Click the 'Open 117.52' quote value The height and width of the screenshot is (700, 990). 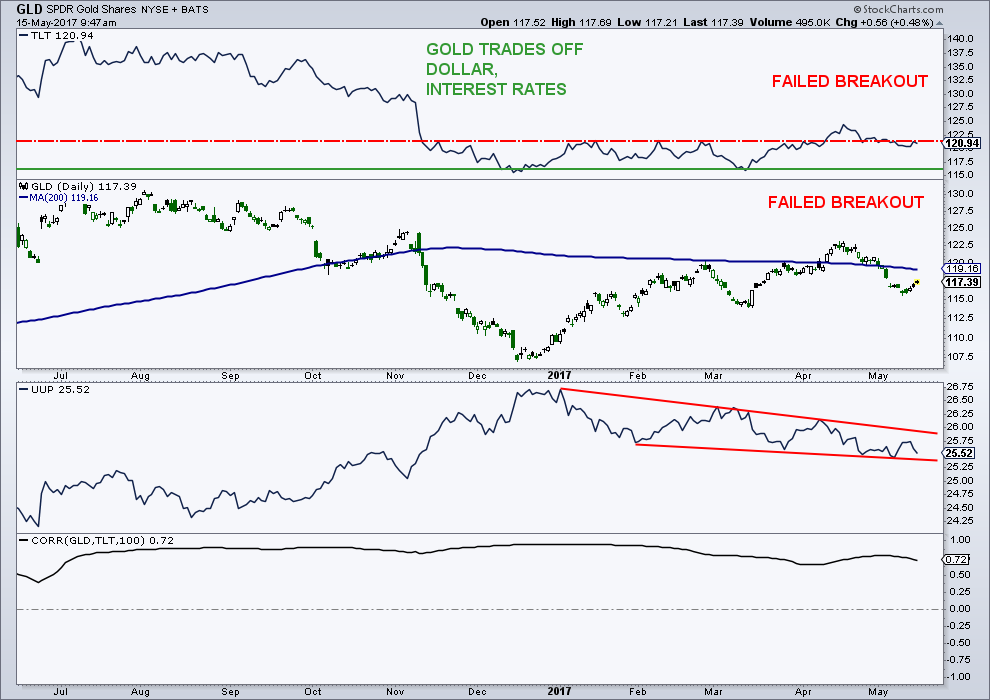click(513, 22)
